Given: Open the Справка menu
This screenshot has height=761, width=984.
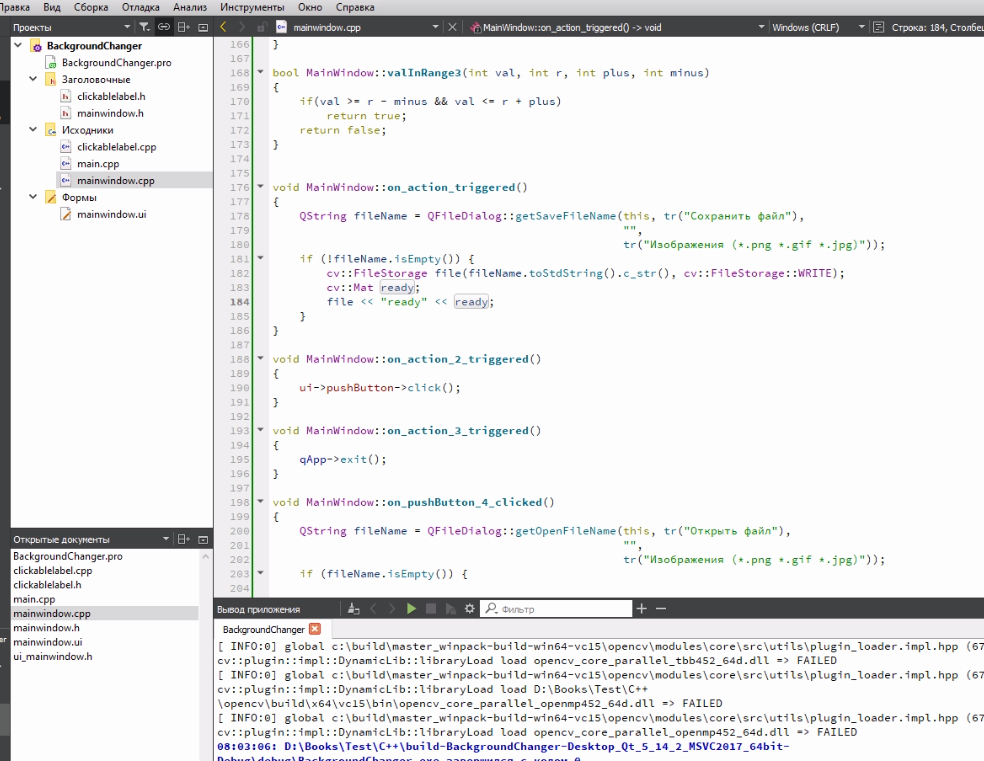Looking at the screenshot, I should 355,8.
